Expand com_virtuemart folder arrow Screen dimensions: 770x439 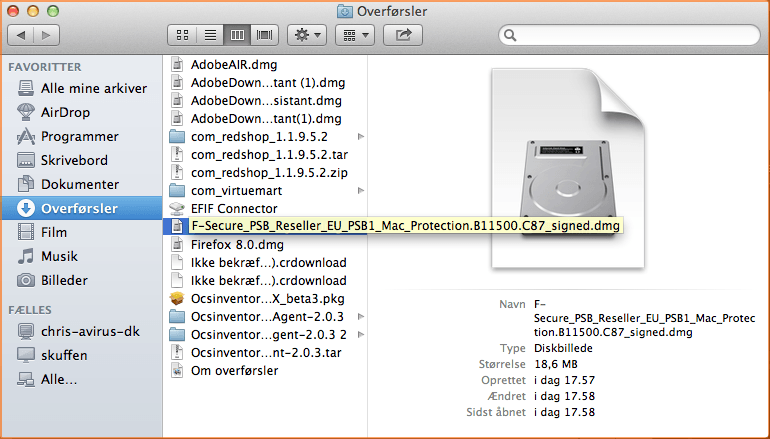click(x=361, y=191)
